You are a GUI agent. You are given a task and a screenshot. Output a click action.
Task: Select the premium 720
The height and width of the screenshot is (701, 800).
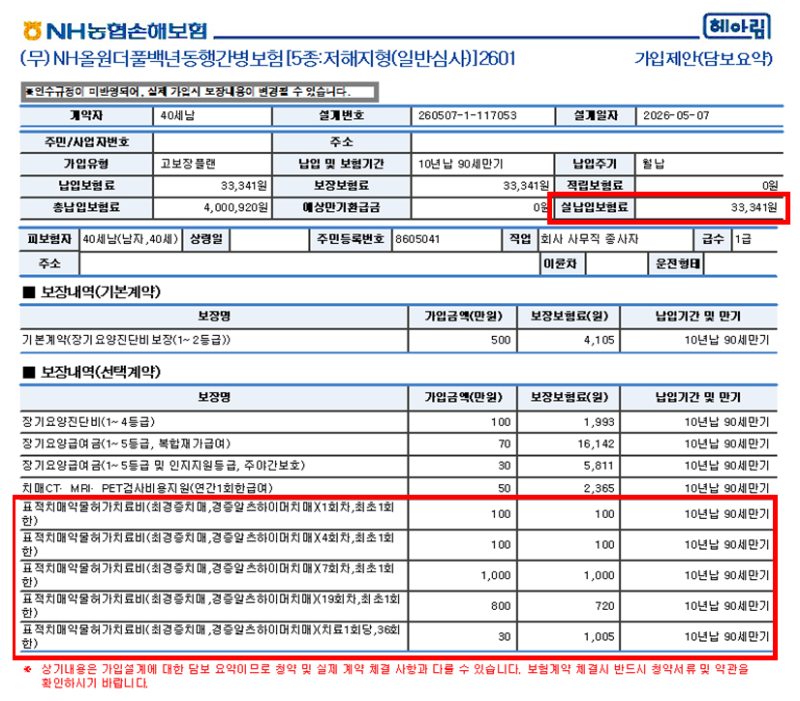pos(605,606)
